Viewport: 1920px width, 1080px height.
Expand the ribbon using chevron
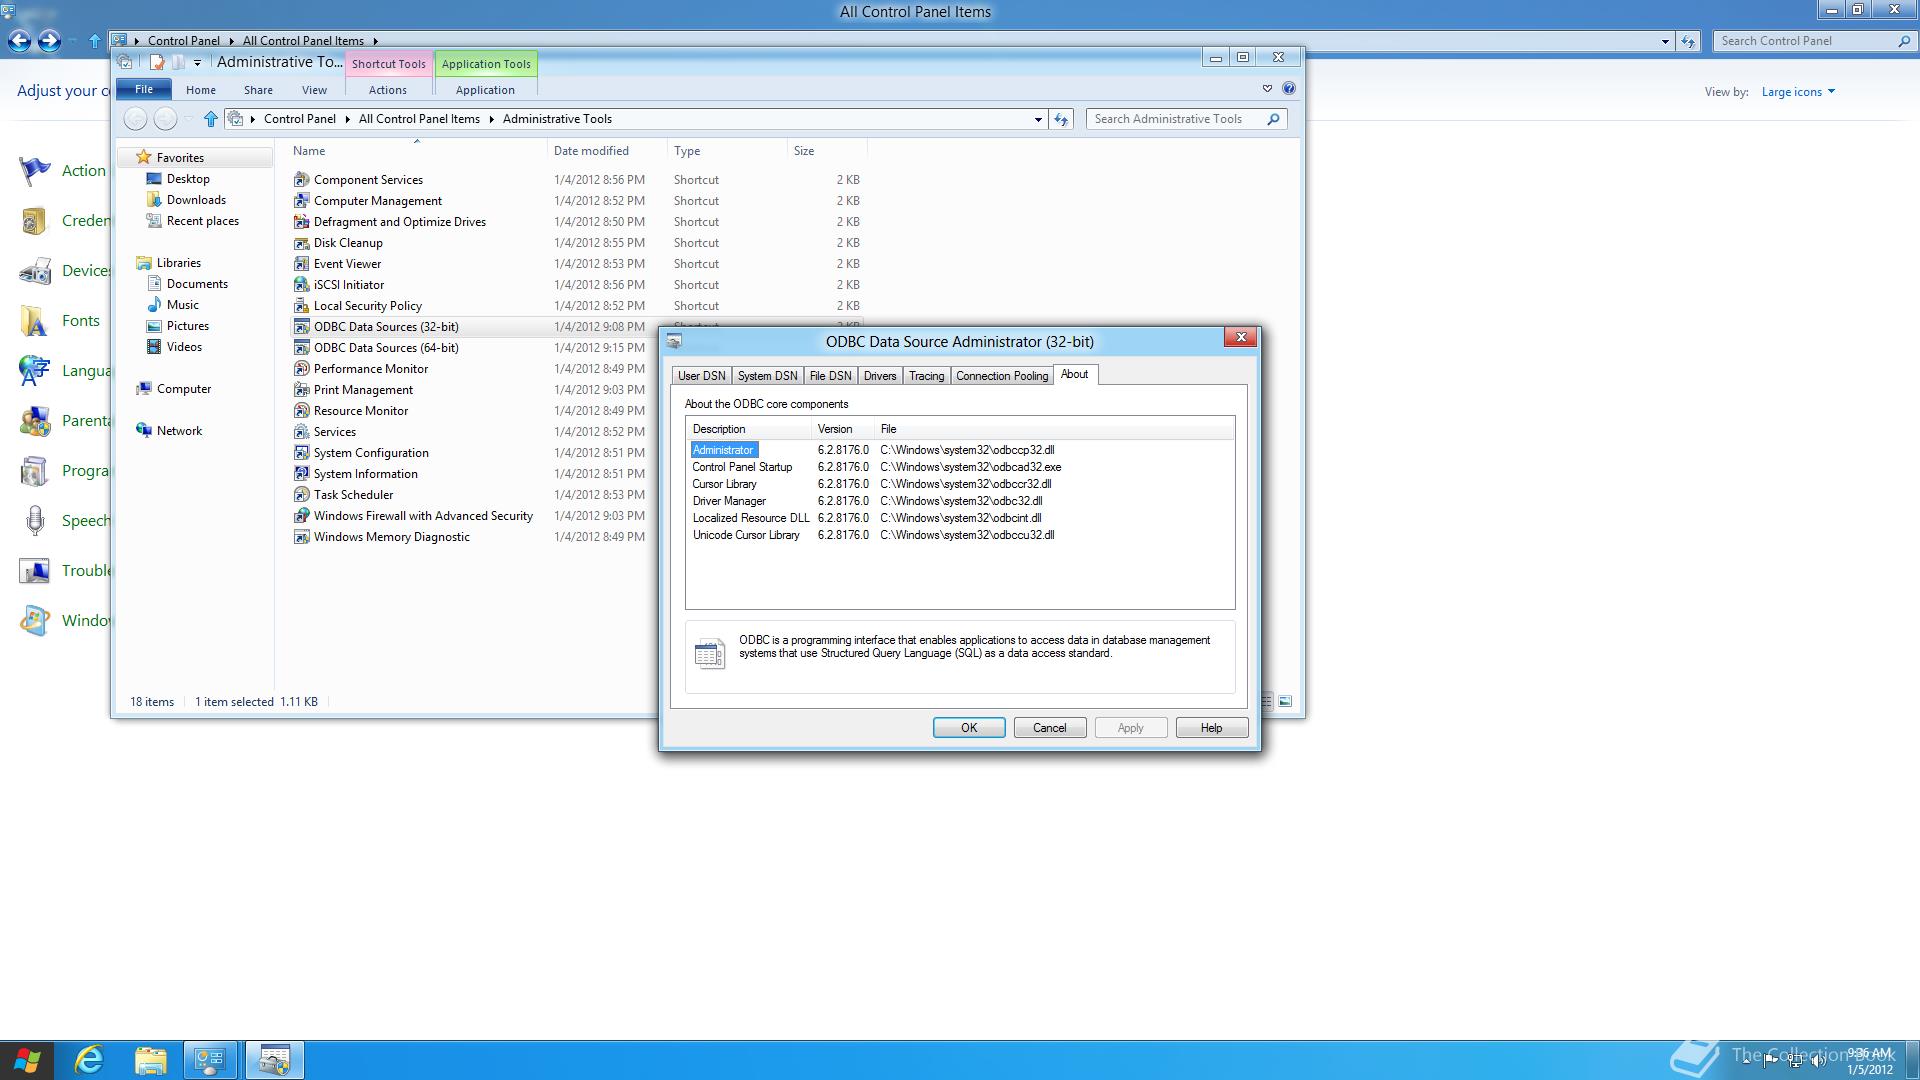(1267, 89)
